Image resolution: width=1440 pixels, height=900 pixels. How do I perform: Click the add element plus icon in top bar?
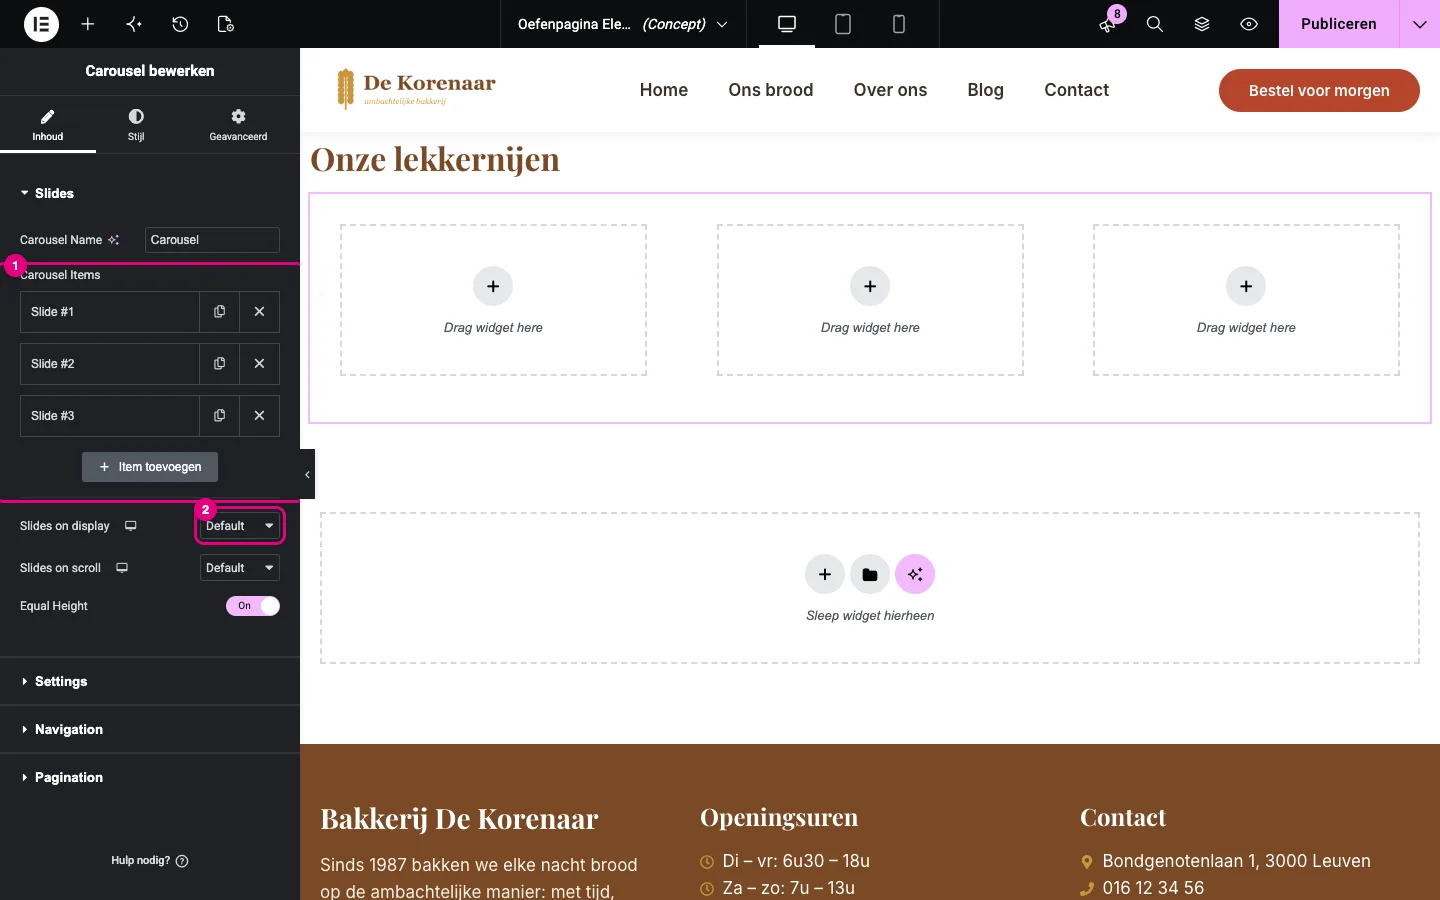click(88, 24)
